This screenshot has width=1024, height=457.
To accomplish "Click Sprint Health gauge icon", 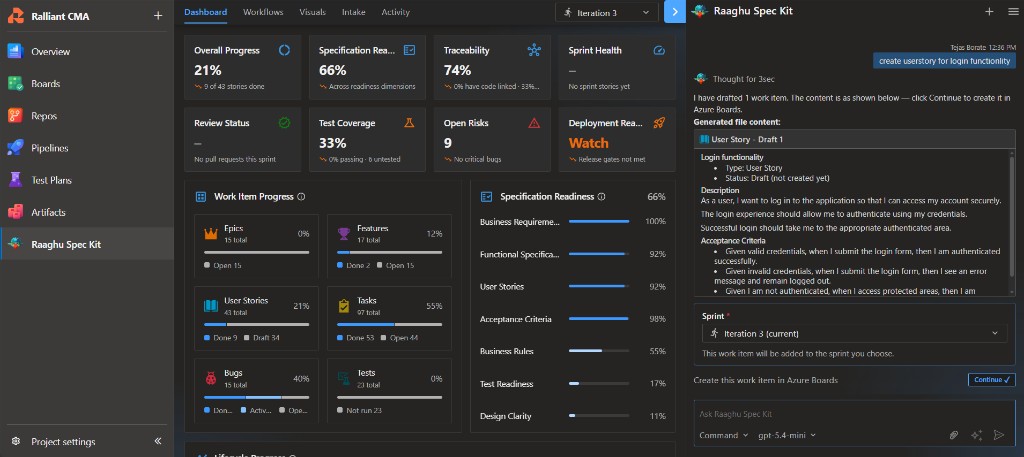I will pyautogui.click(x=658, y=50).
